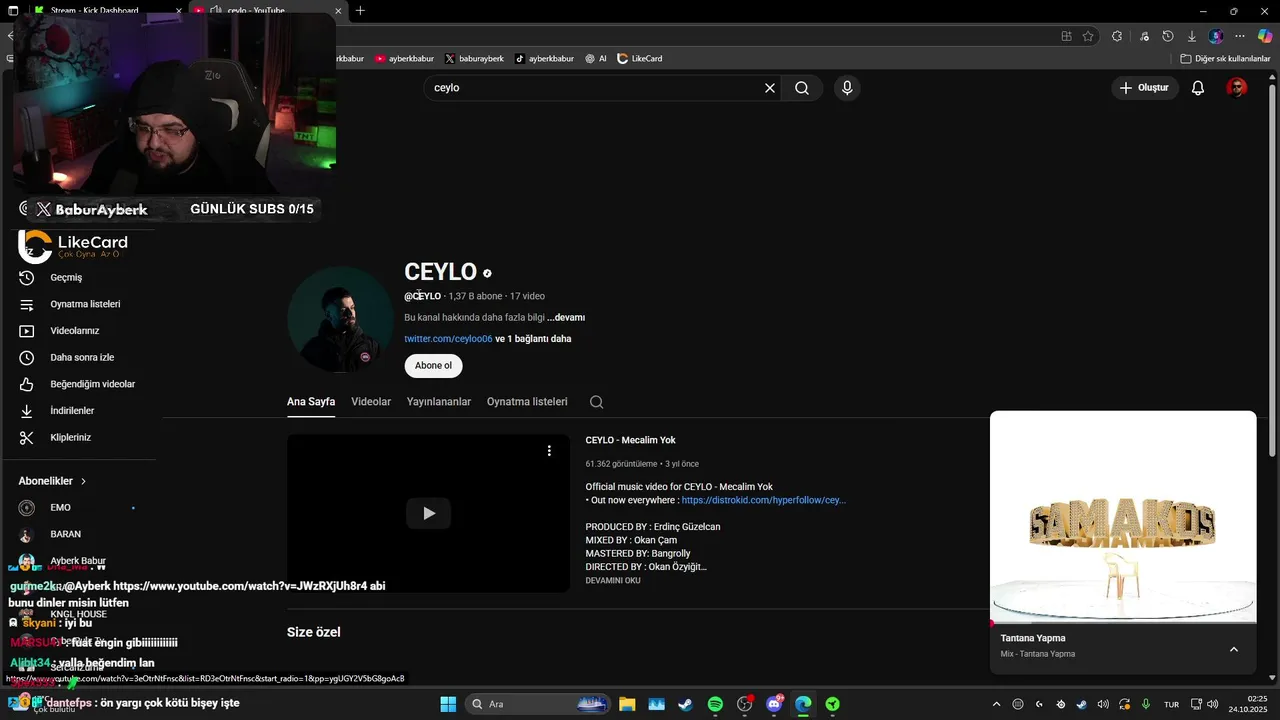Add page to favorites star icon

[1088, 36]
